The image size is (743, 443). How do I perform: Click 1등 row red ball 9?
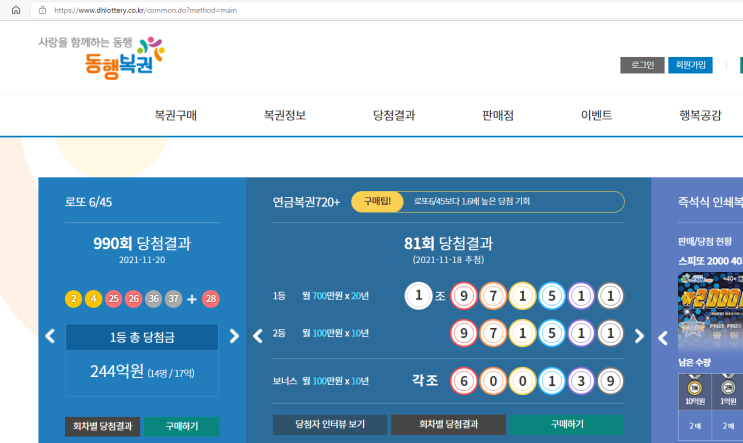pos(463,296)
